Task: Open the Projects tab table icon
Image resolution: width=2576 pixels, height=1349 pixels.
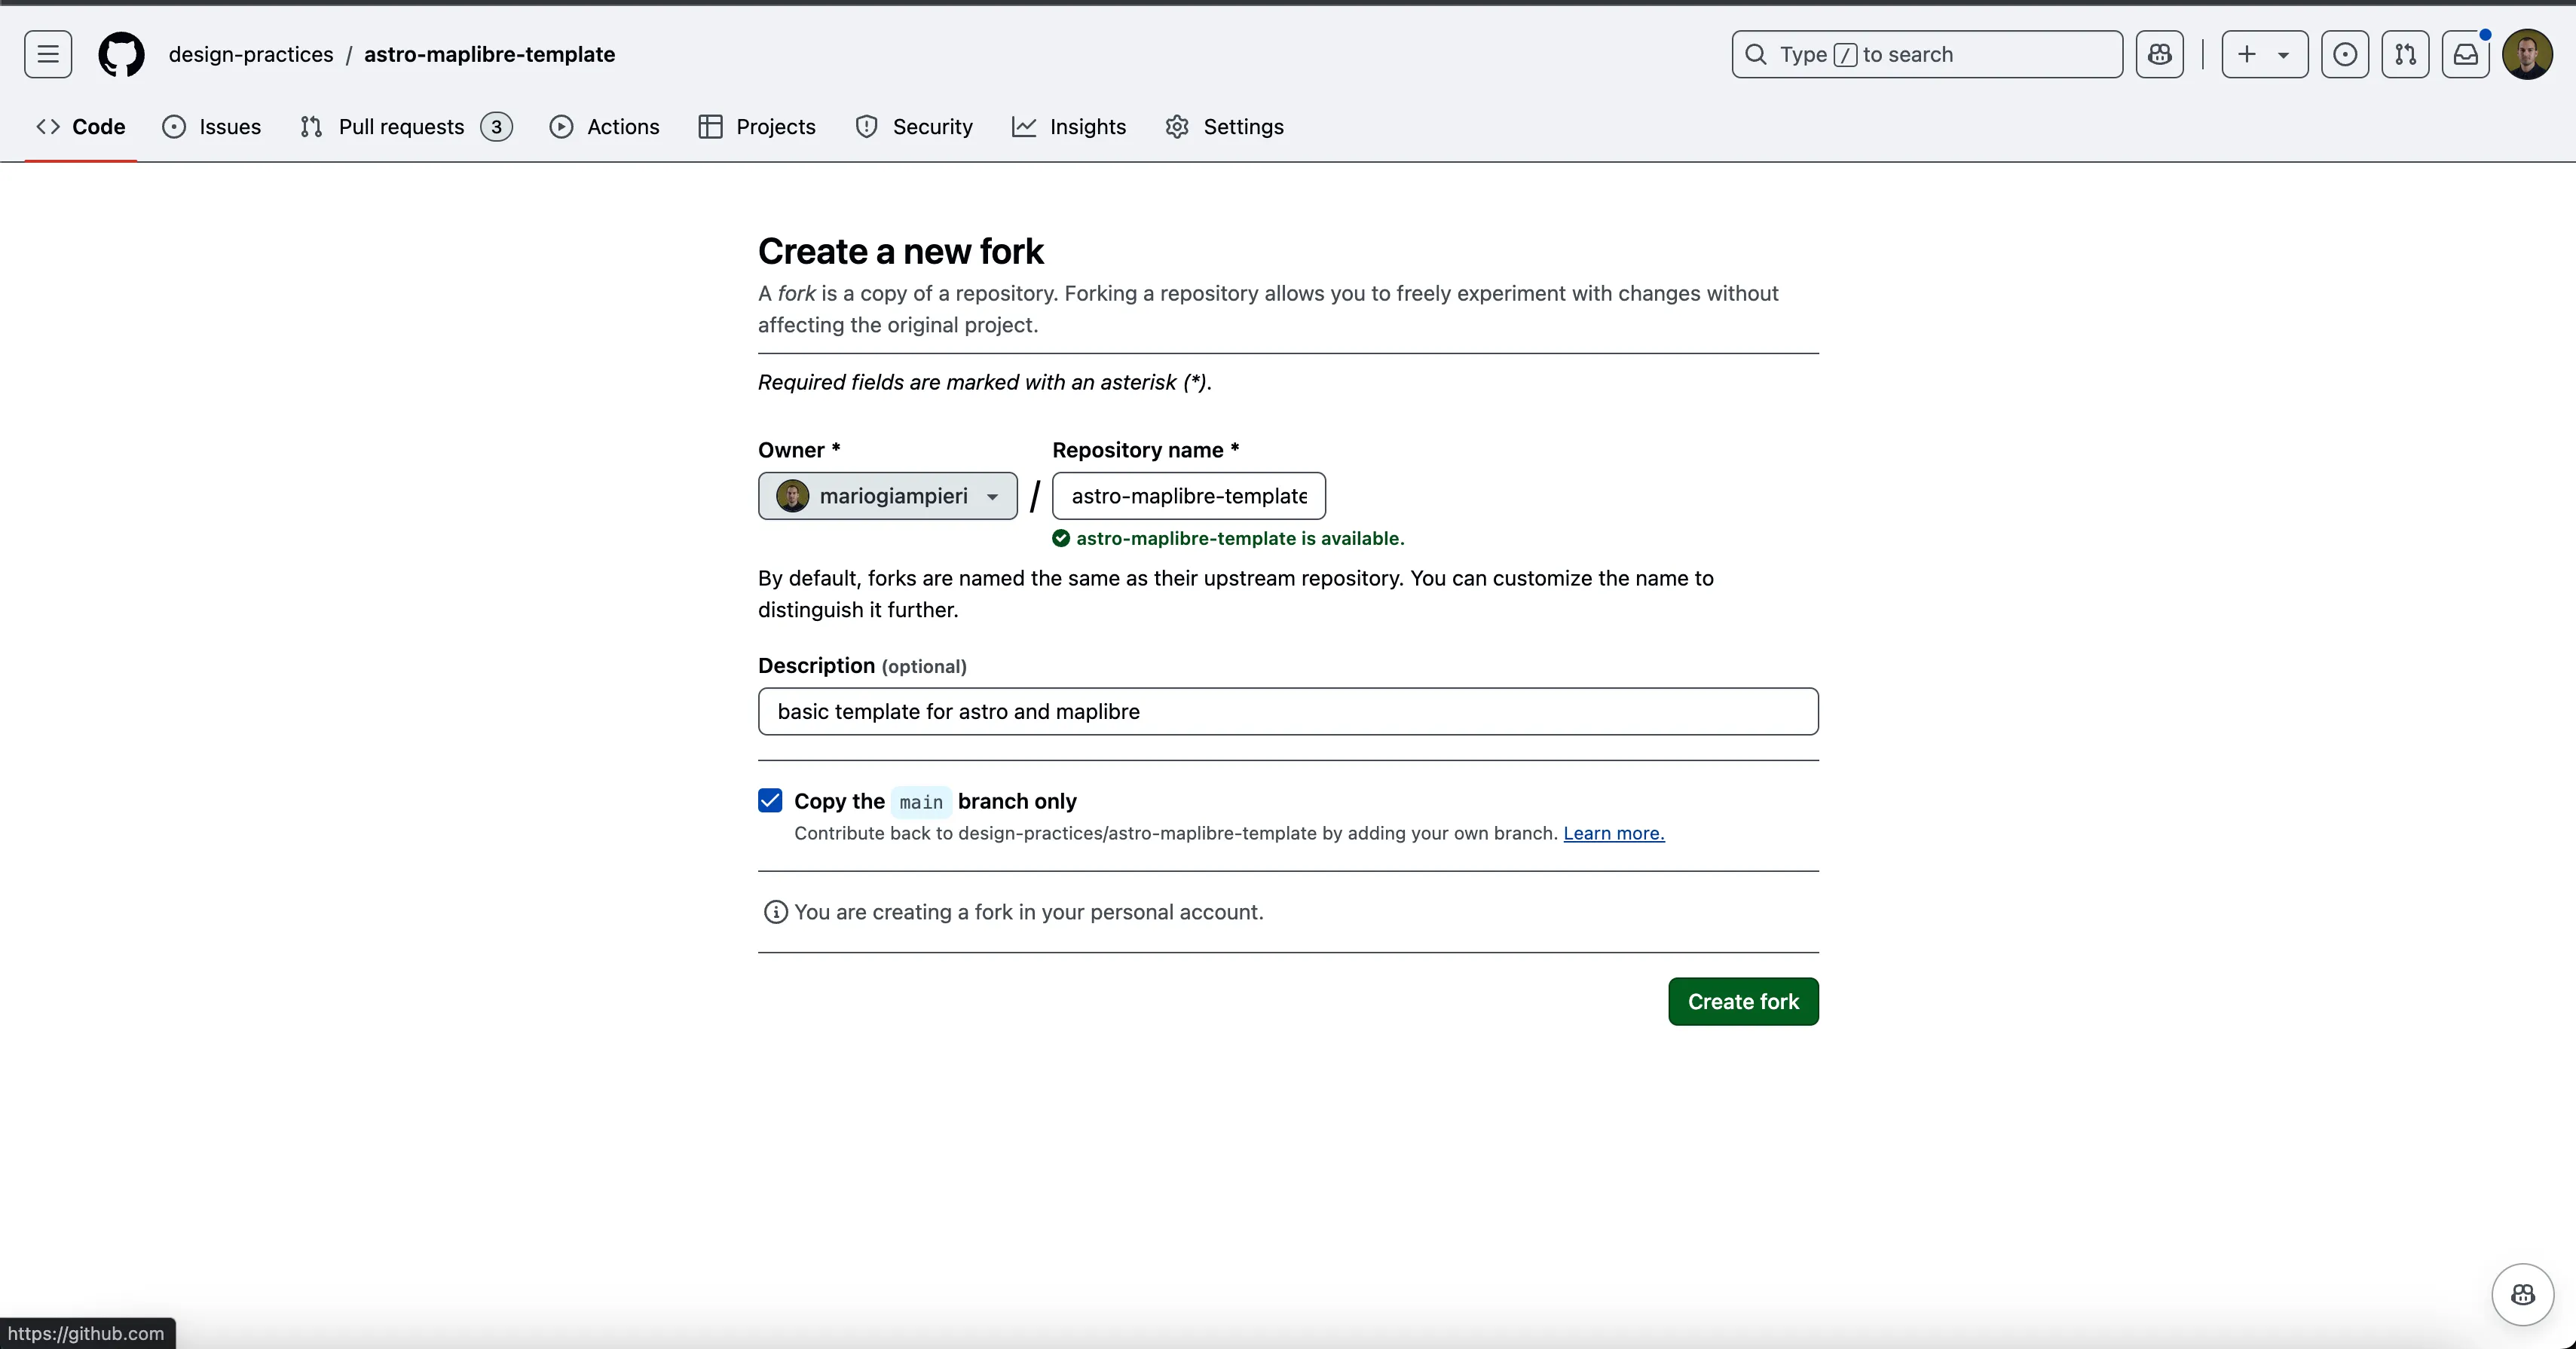Action: click(x=711, y=127)
